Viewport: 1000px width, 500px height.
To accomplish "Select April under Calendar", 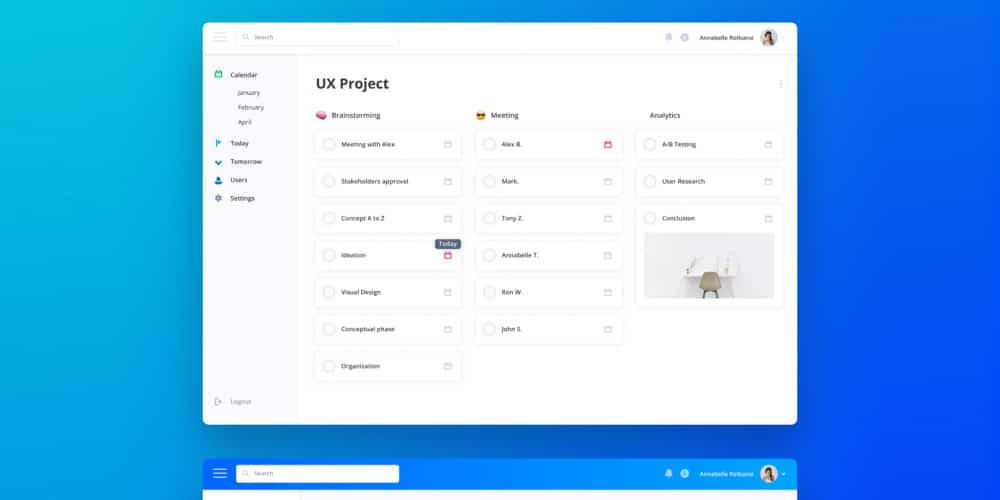I will [x=245, y=122].
